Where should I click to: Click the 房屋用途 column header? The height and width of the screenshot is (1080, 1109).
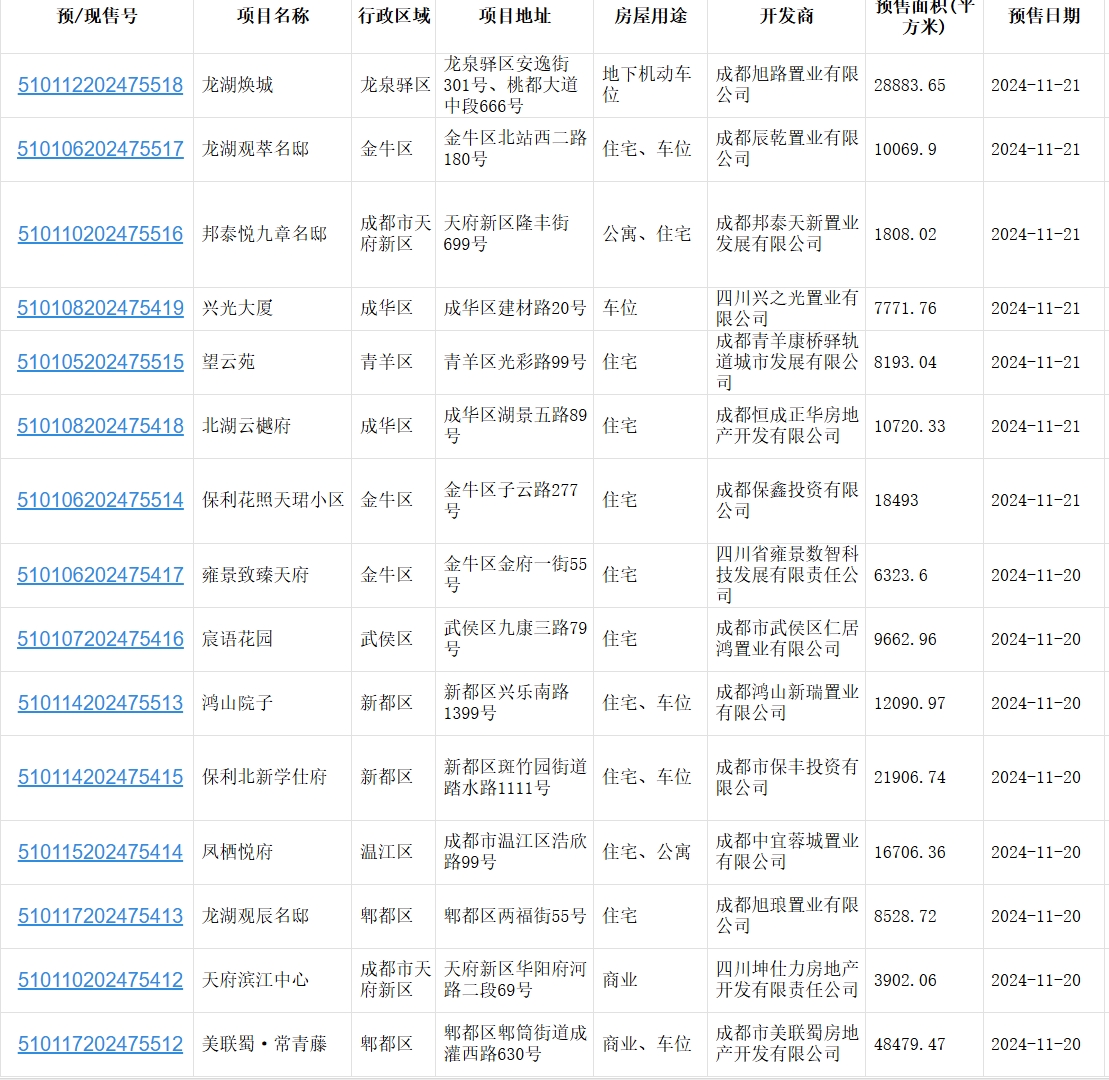651,16
